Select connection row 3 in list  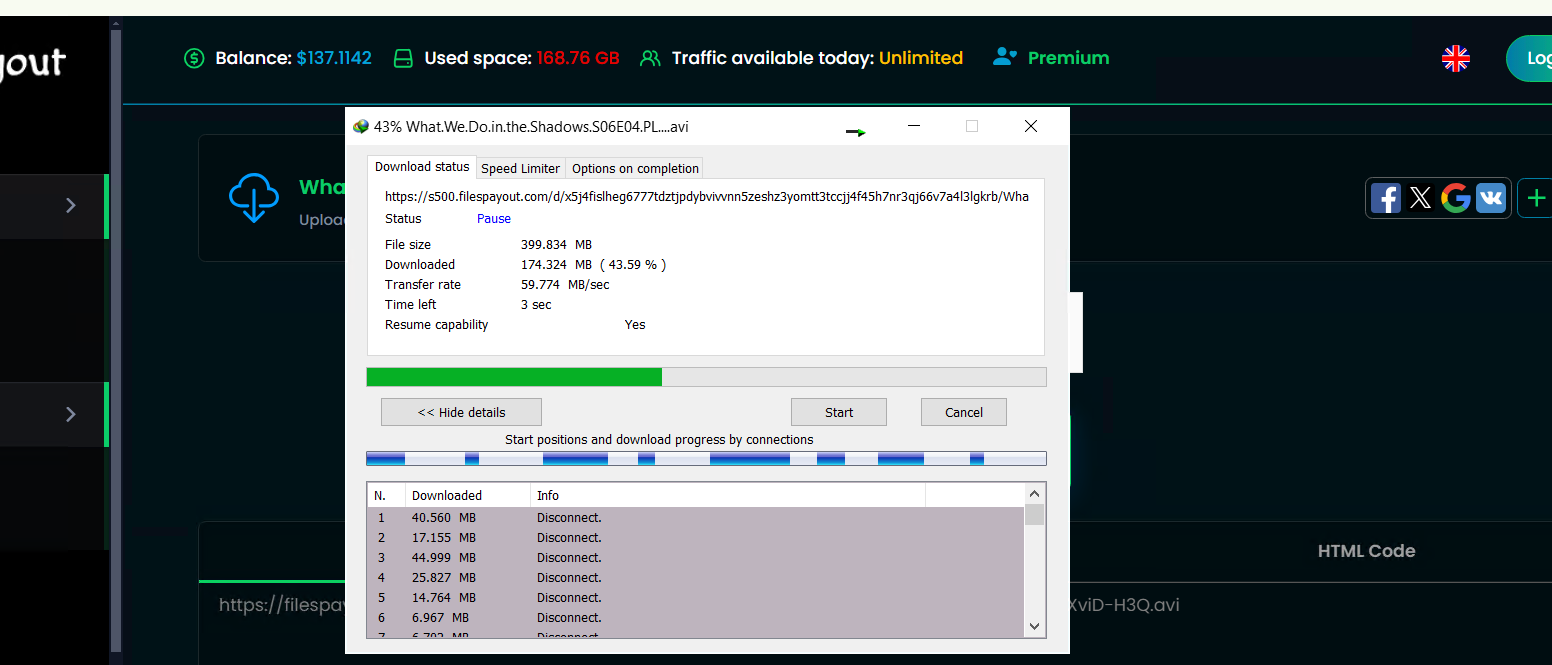point(696,557)
